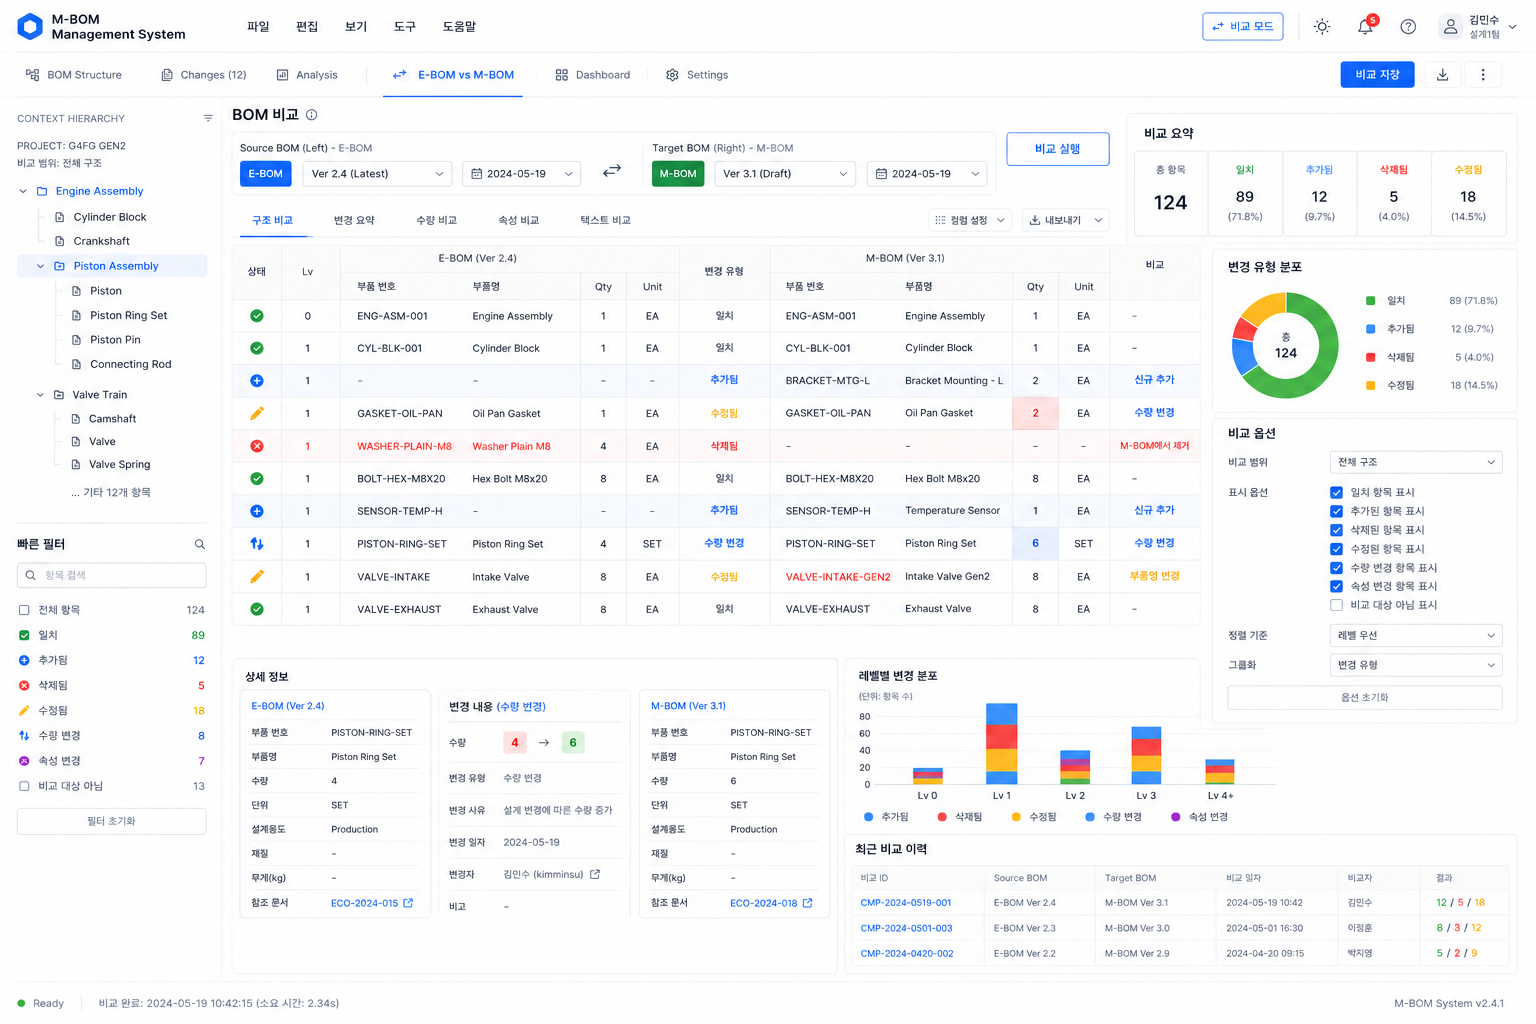Click the 옵션 초기화 button
This screenshot has height=1024, width=1536.
(x=1364, y=697)
